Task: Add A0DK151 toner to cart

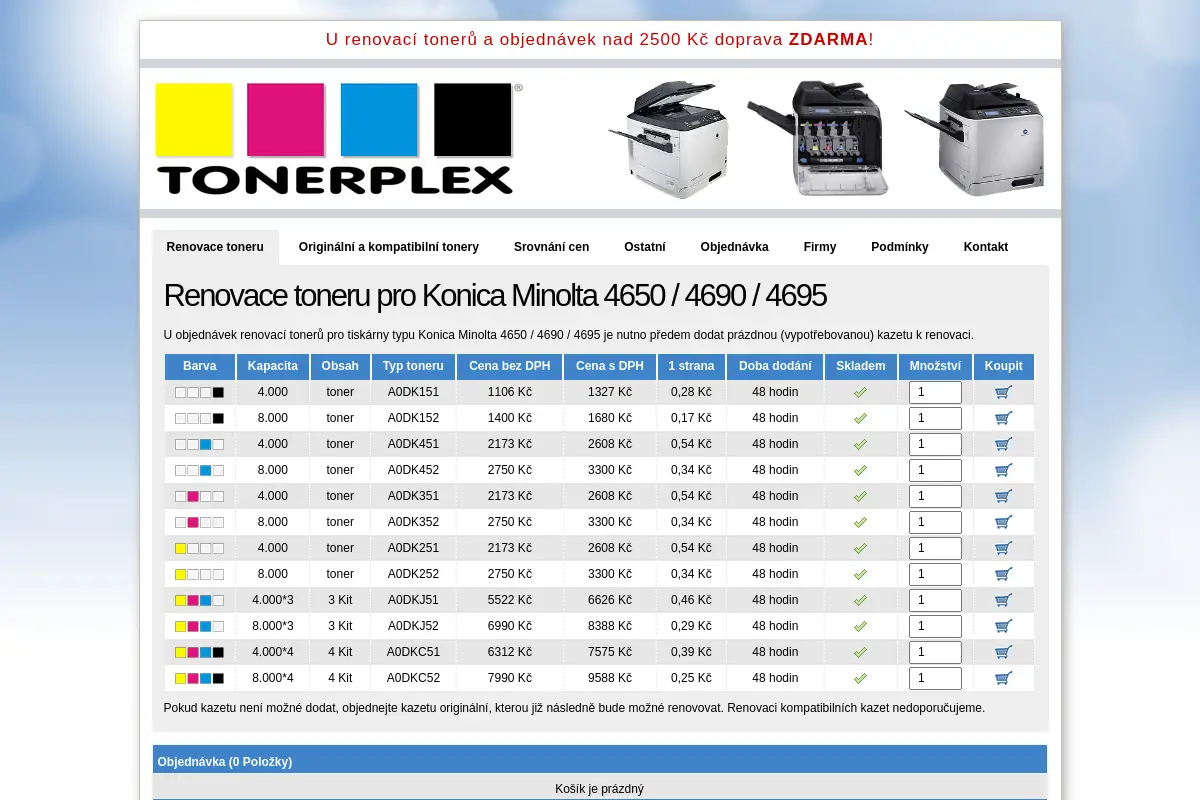Action: (x=1003, y=392)
